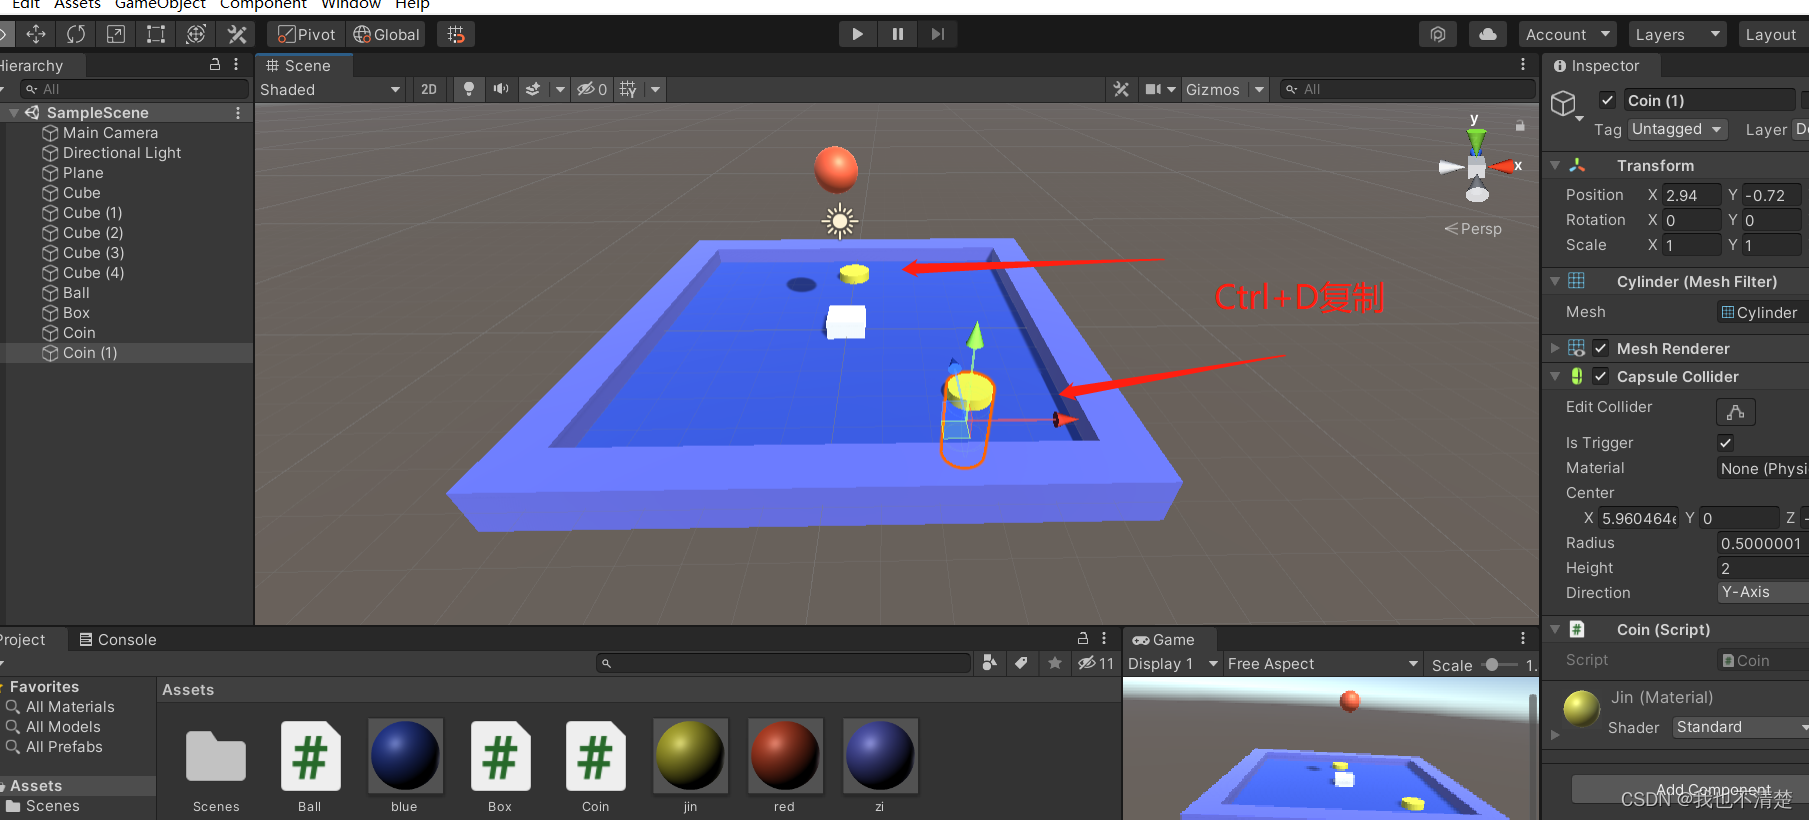Open cloud services
Screen dimensions: 1809x820
tap(1488, 34)
